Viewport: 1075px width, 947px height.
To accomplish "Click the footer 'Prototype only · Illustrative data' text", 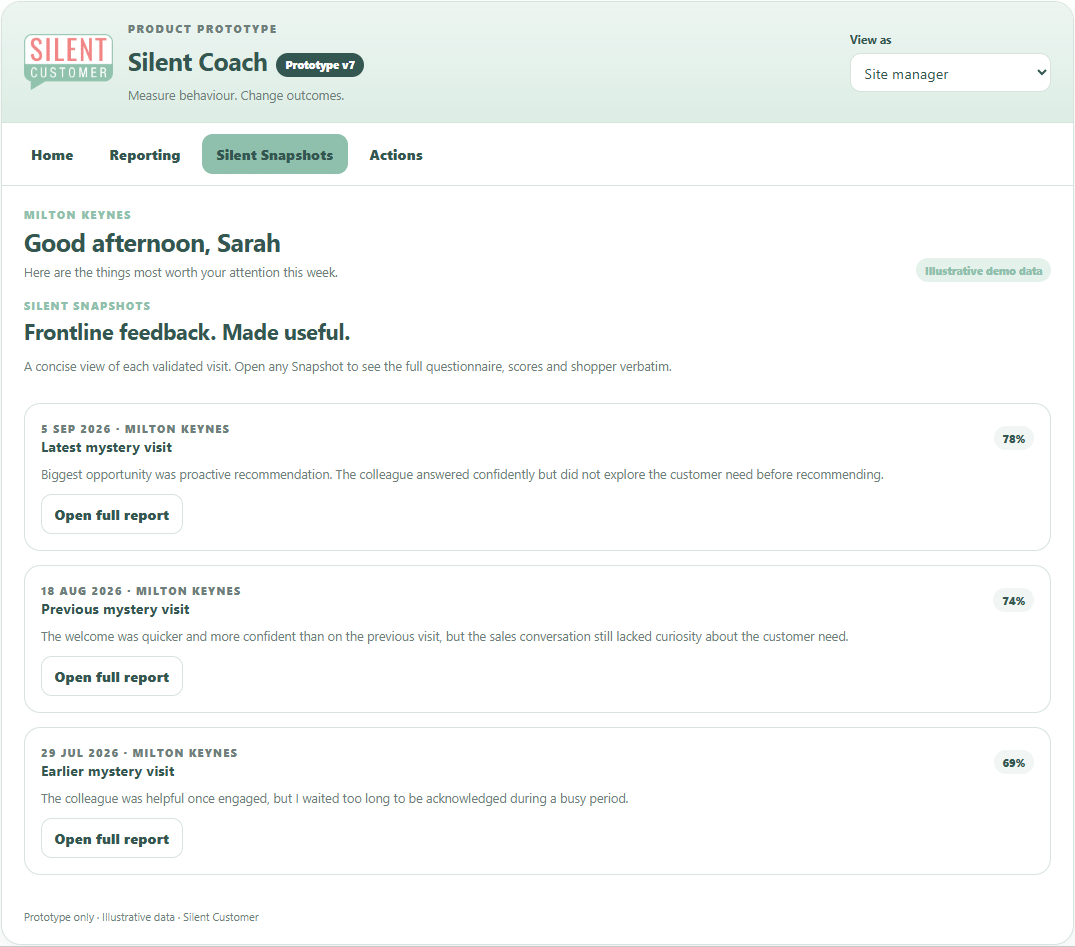I will click(x=141, y=917).
